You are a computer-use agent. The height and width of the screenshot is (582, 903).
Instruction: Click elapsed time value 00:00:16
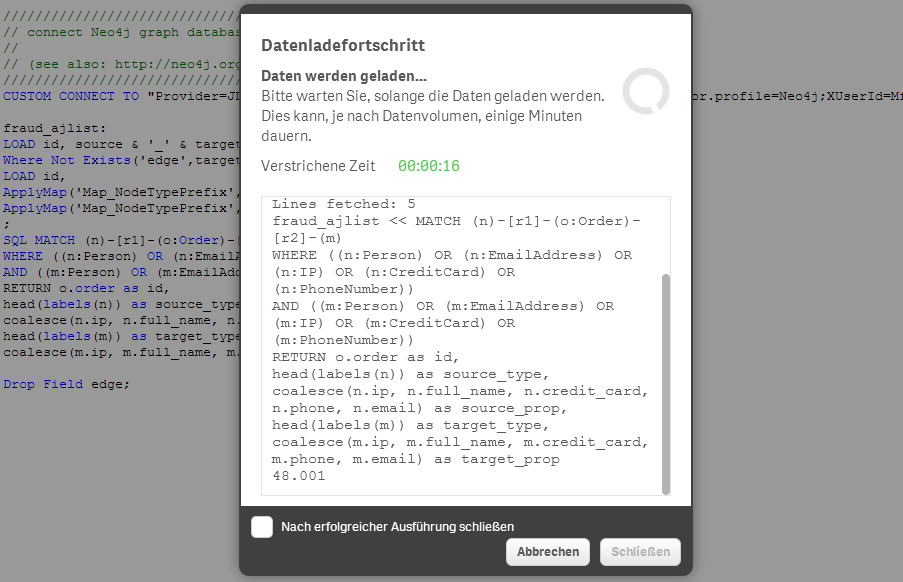point(429,166)
